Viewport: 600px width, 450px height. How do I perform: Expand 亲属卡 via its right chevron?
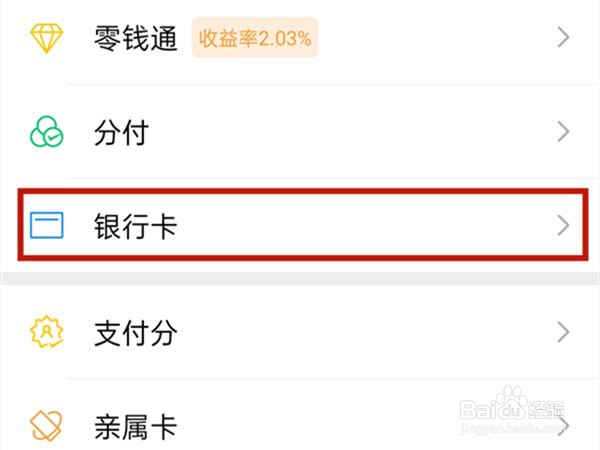tap(565, 426)
